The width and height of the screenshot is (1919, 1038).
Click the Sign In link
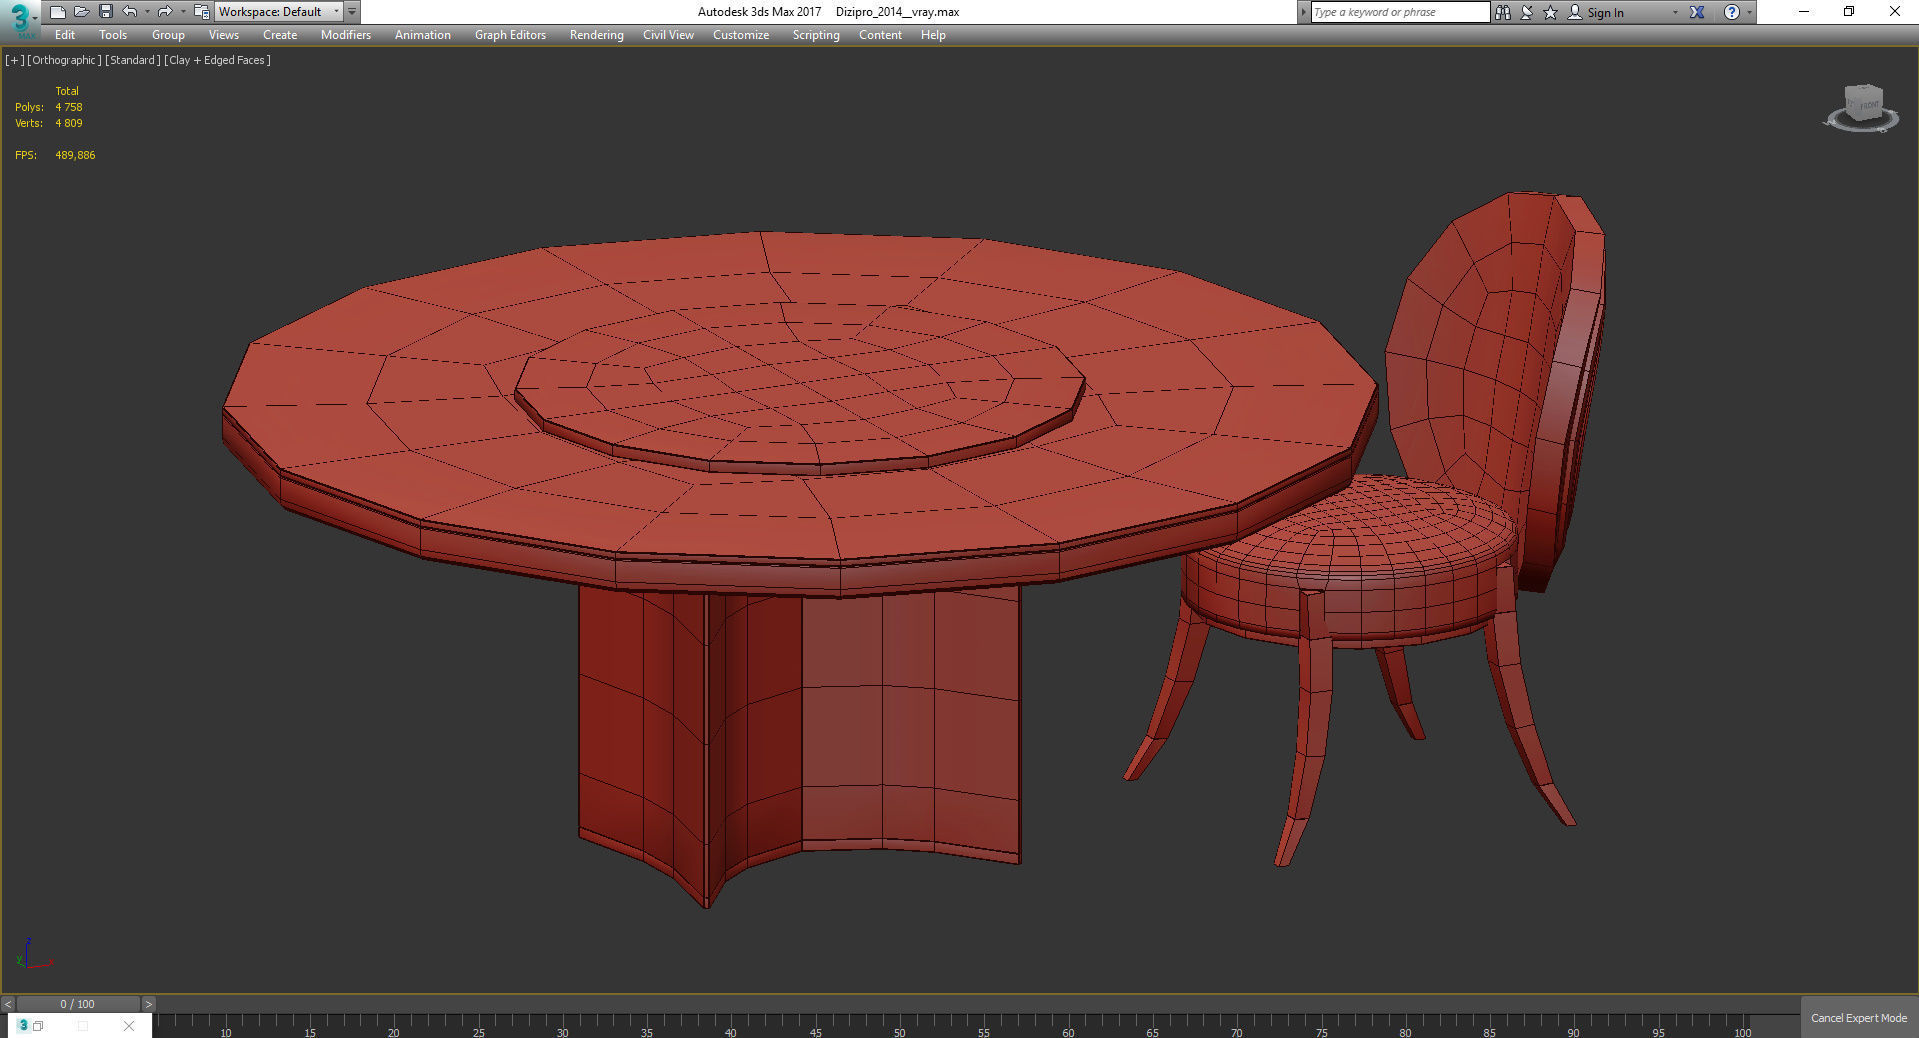(x=1605, y=13)
